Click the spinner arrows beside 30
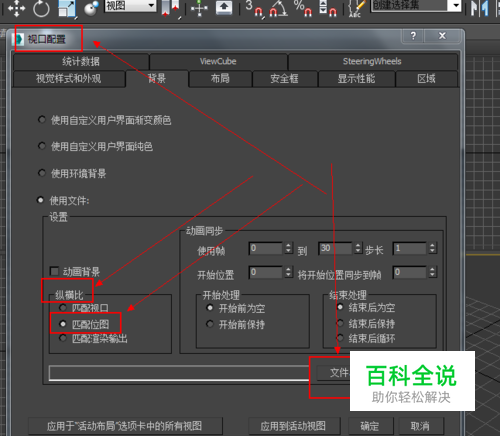The height and width of the screenshot is (436, 500). [358, 248]
